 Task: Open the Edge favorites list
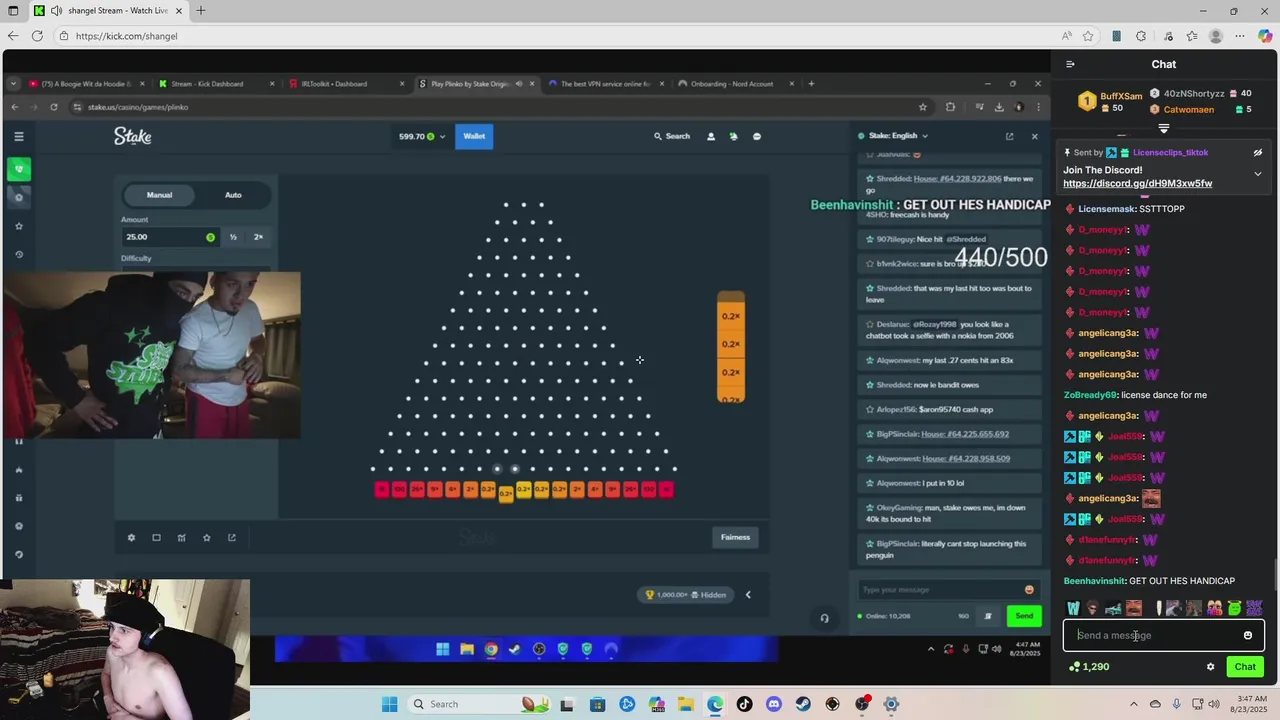click(x=1191, y=36)
